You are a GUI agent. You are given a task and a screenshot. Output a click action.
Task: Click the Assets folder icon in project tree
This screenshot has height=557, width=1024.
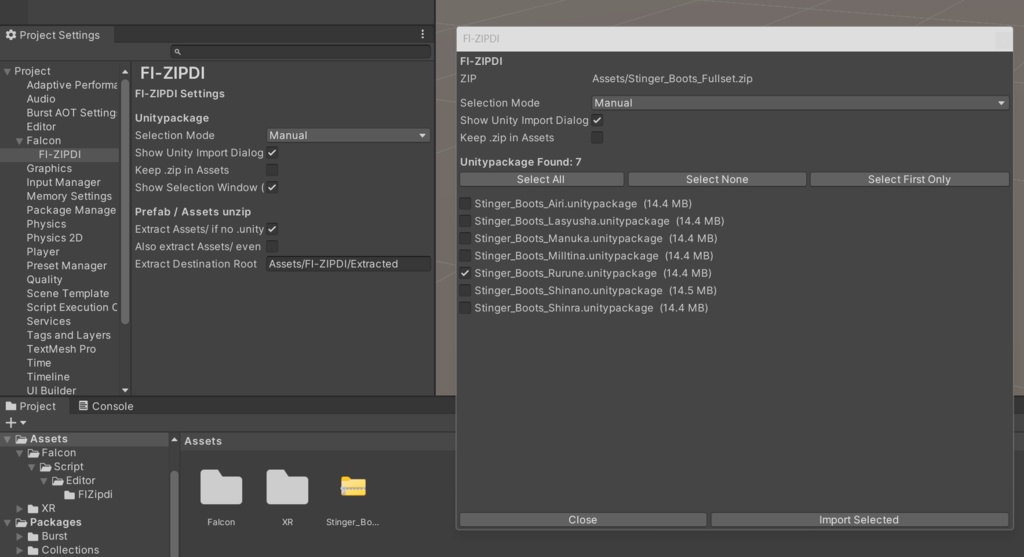coord(22,439)
